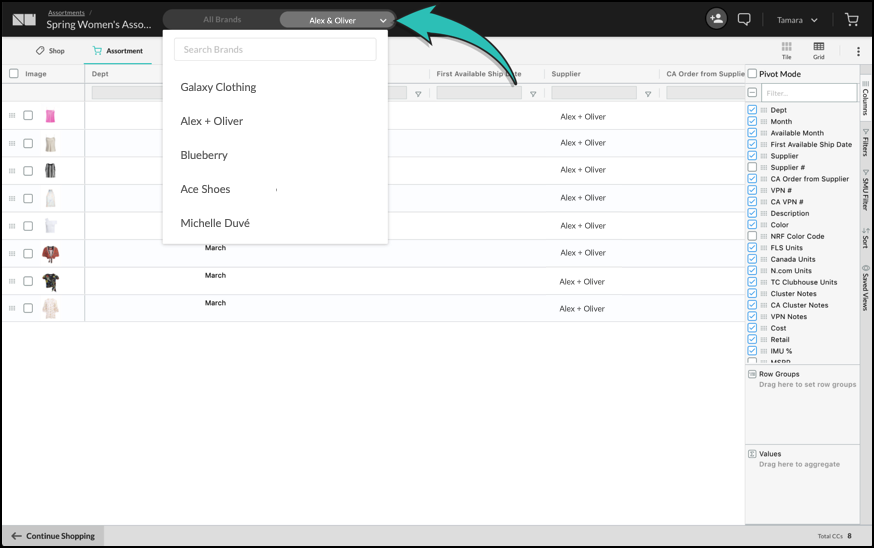Image resolution: width=874 pixels, height=548 pixels.
Task: Click the Supplier column filter input
Action: tap(594, 93)
